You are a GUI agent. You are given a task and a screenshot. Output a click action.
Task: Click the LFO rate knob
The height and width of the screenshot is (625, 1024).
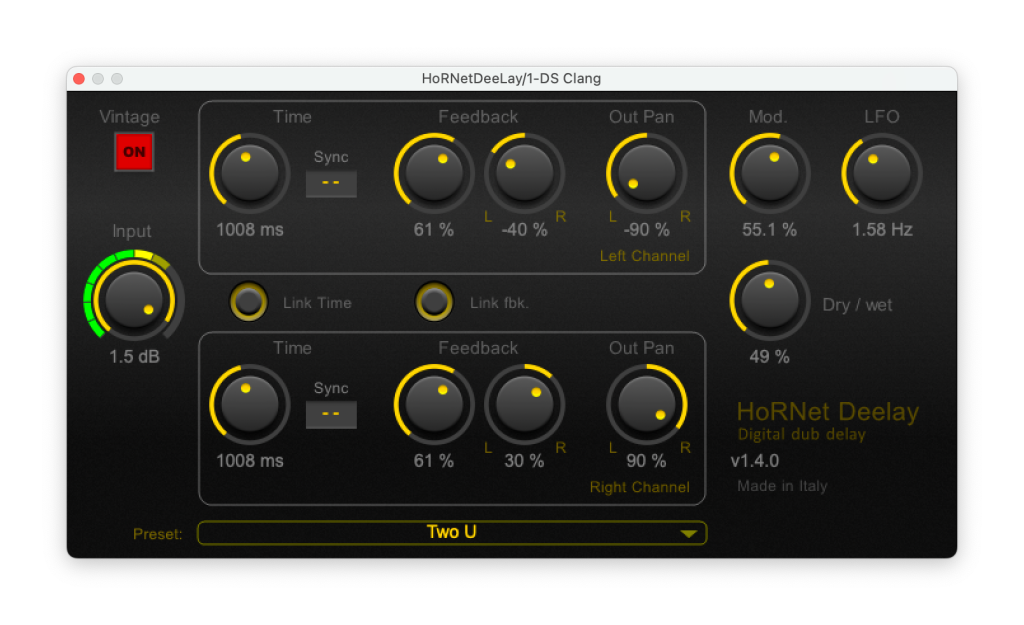(x=882, y=172)
